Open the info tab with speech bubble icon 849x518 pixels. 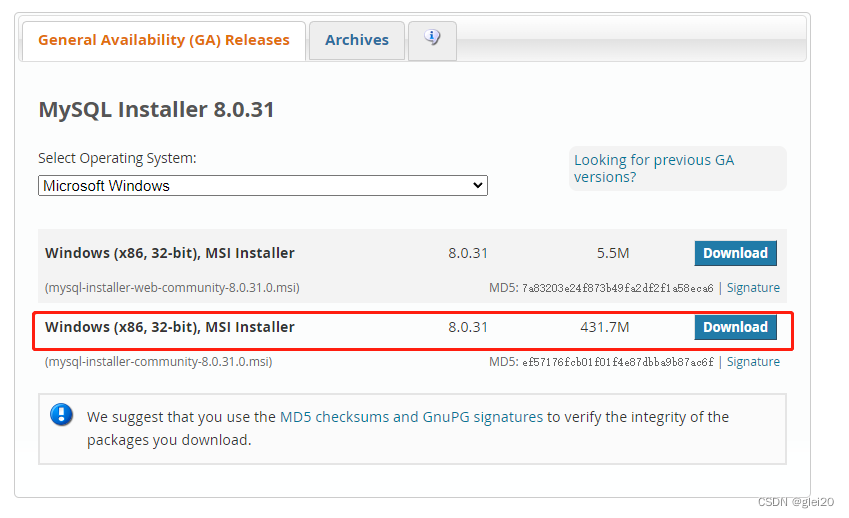[432, 41]
